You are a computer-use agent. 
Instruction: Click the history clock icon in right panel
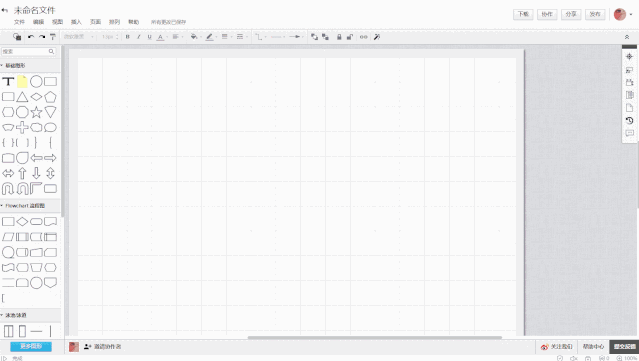pyautogui.click(x=629, y=121)
